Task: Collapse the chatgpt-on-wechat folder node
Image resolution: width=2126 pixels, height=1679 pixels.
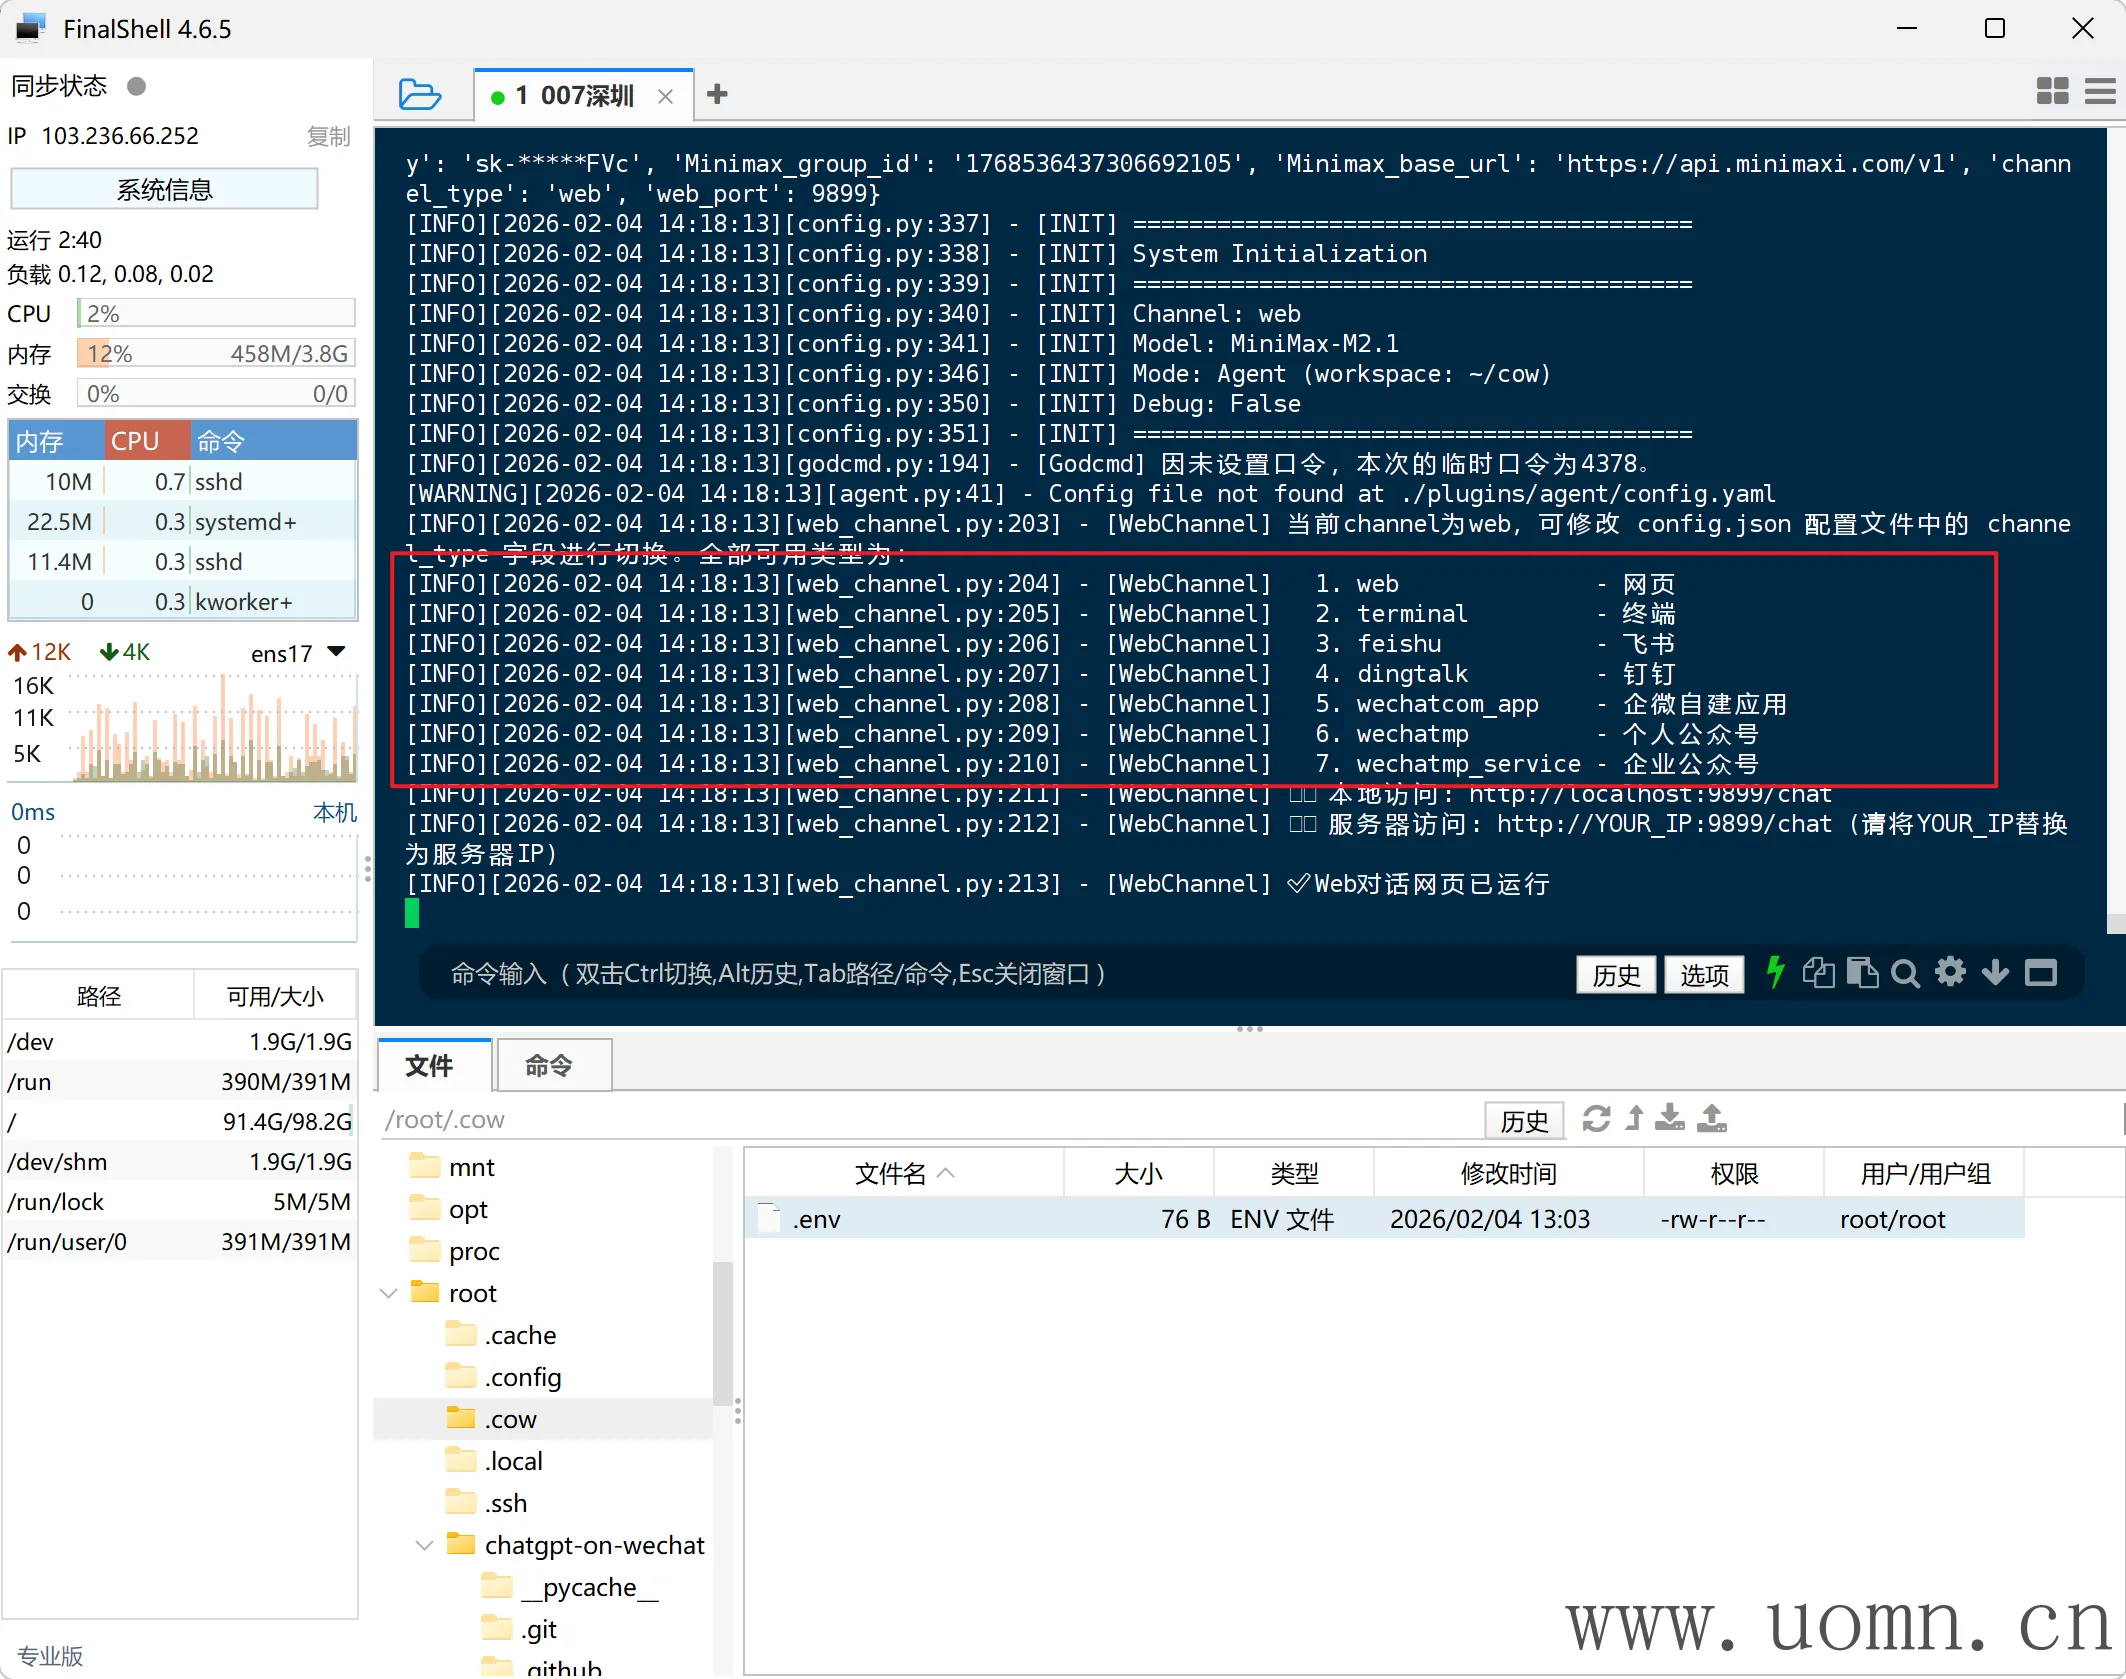Action: [x=424, y=1545]
